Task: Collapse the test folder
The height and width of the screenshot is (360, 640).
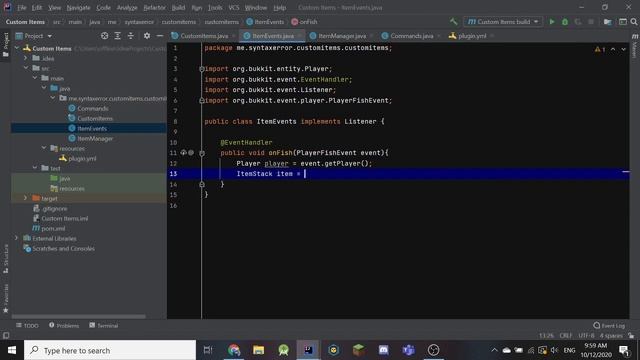Action: [x=35, y=168]
